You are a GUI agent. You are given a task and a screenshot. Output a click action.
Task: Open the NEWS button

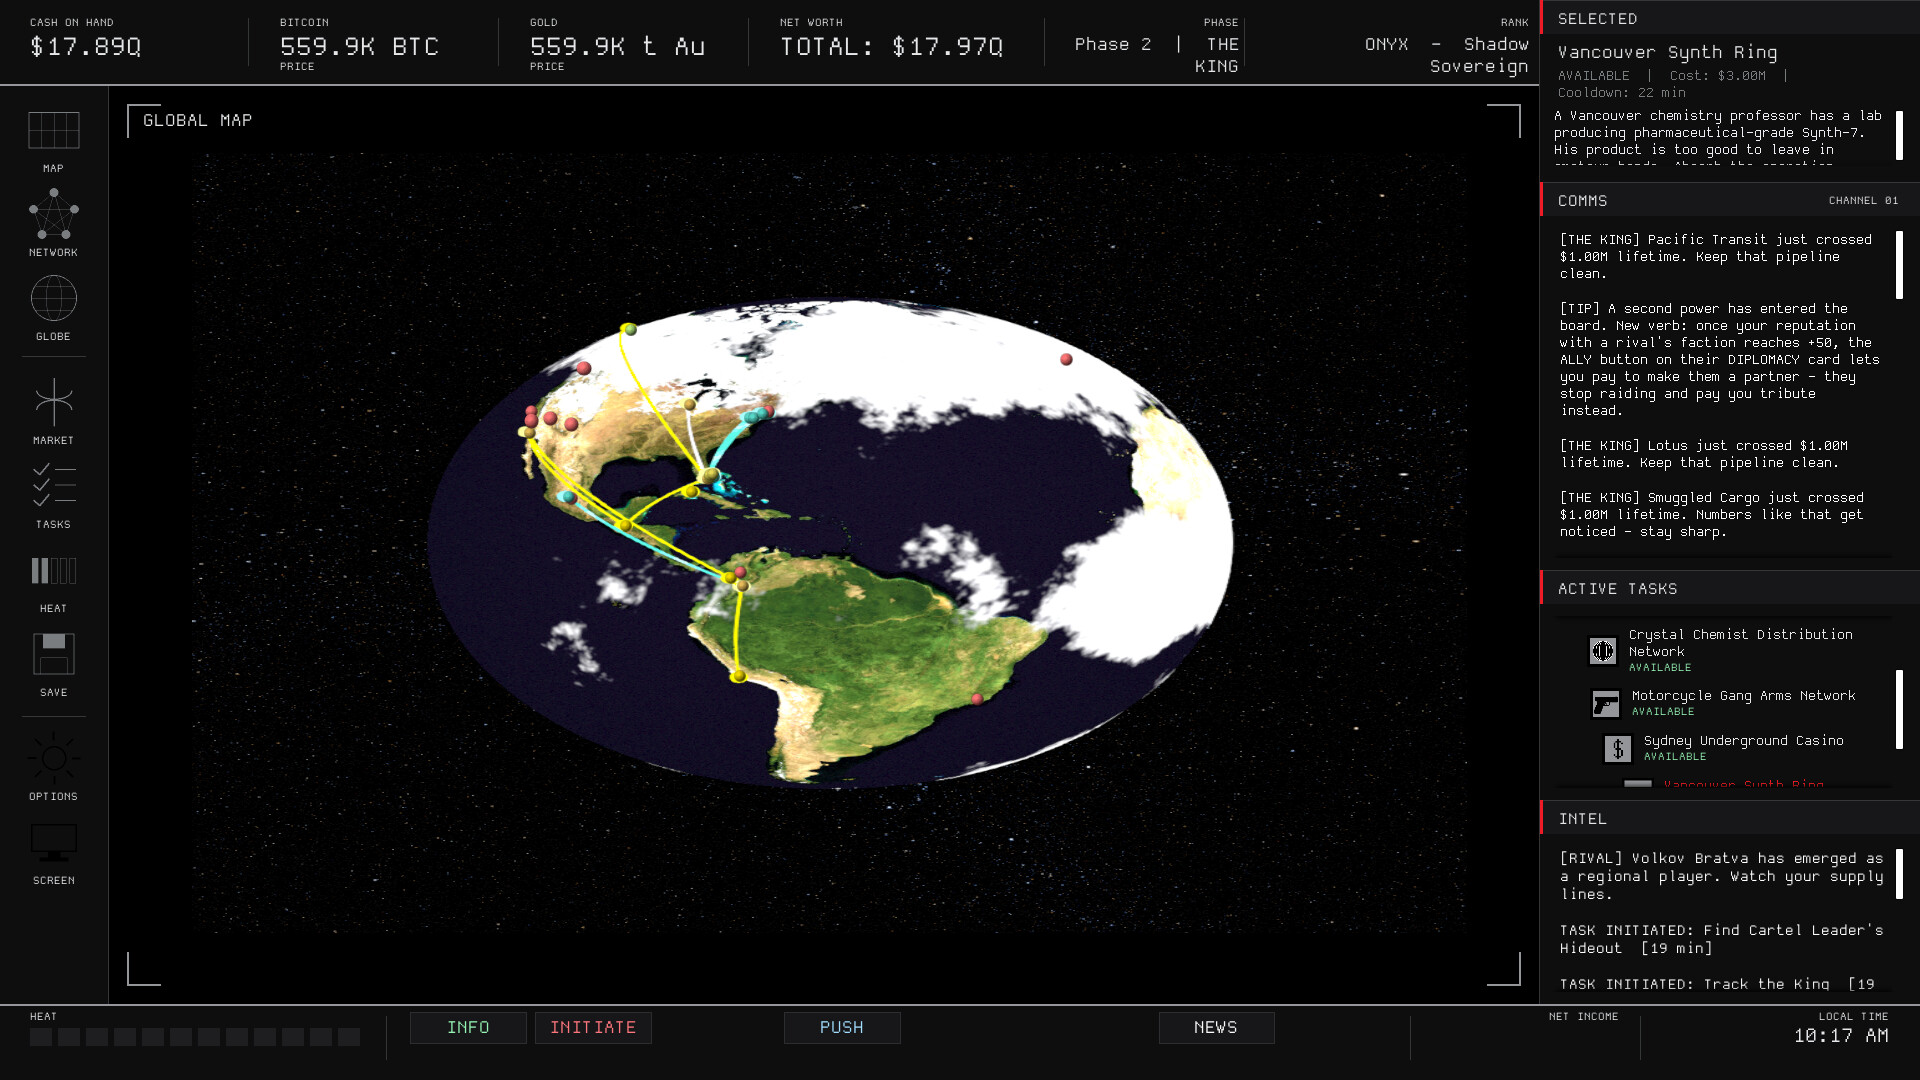(1216, 1028)
